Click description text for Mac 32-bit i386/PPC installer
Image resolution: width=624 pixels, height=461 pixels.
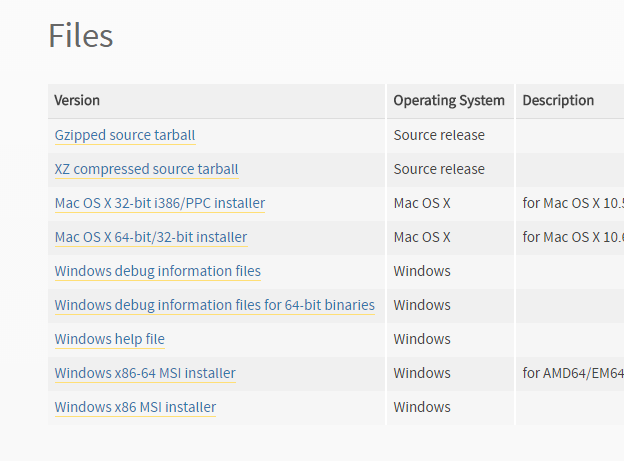click(572, 203)
